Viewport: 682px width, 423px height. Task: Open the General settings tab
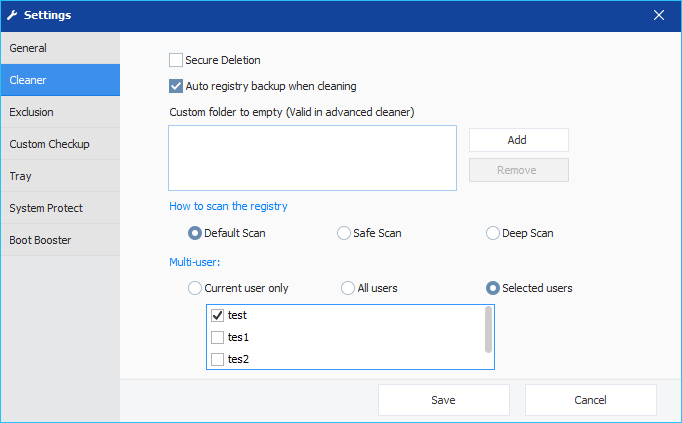[60, 48]
